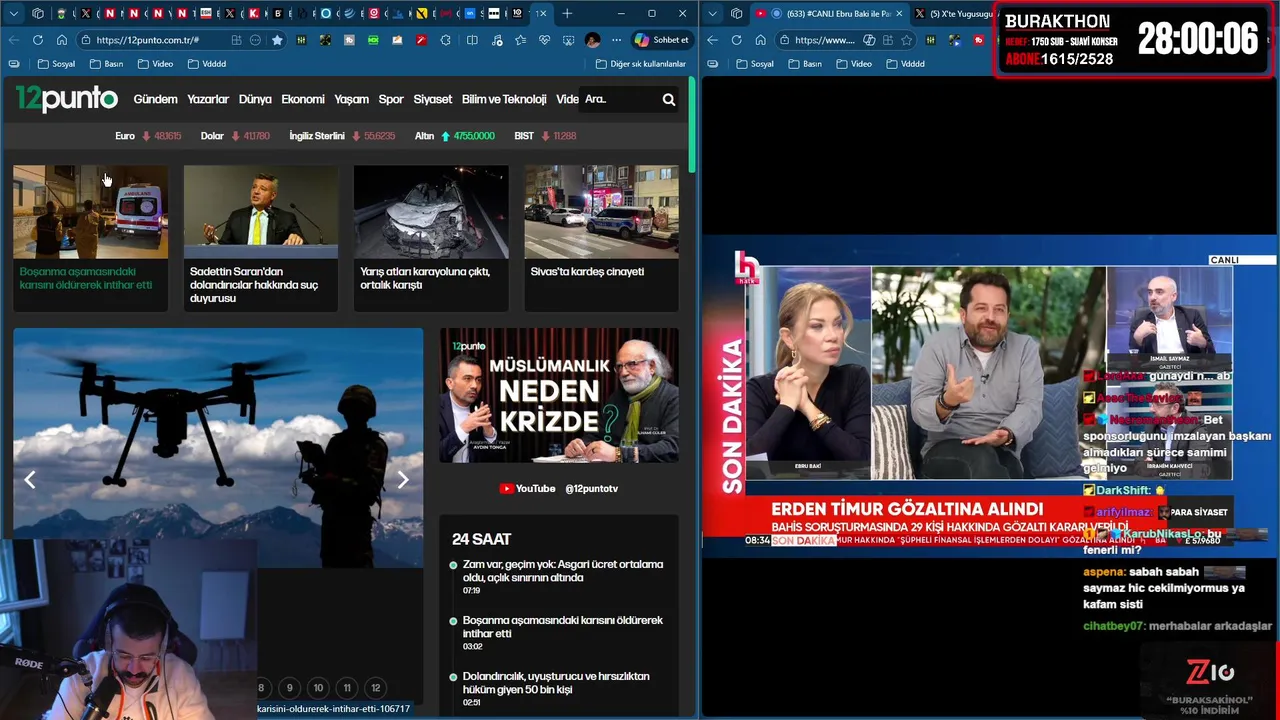Close the CANLI Ebru Baki tab
Viewport: 1280px width, 720px height.
coord(898,13)
